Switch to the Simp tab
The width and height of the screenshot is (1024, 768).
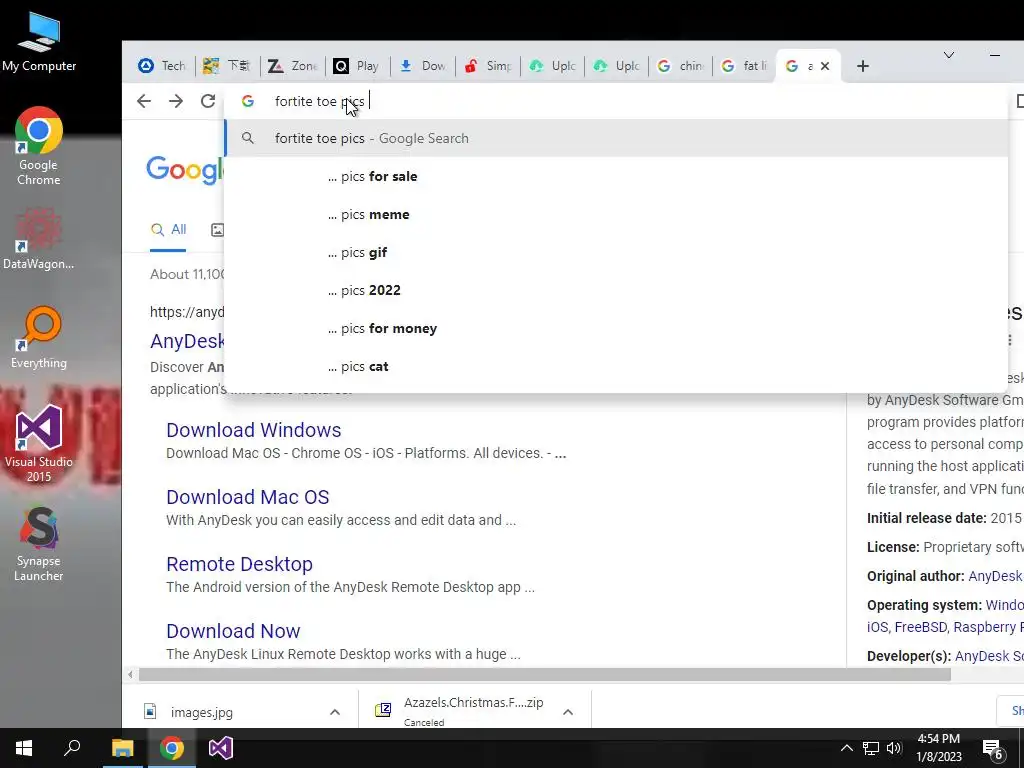coord(487,66)
